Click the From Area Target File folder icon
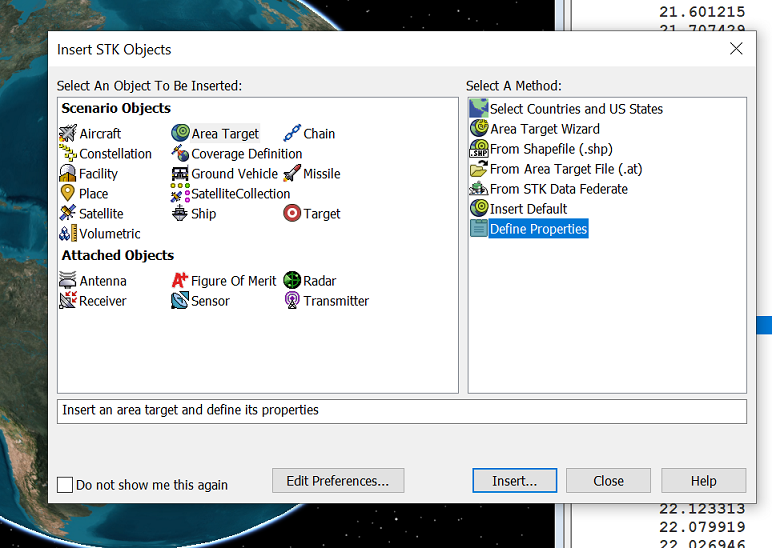 (479, 168)
